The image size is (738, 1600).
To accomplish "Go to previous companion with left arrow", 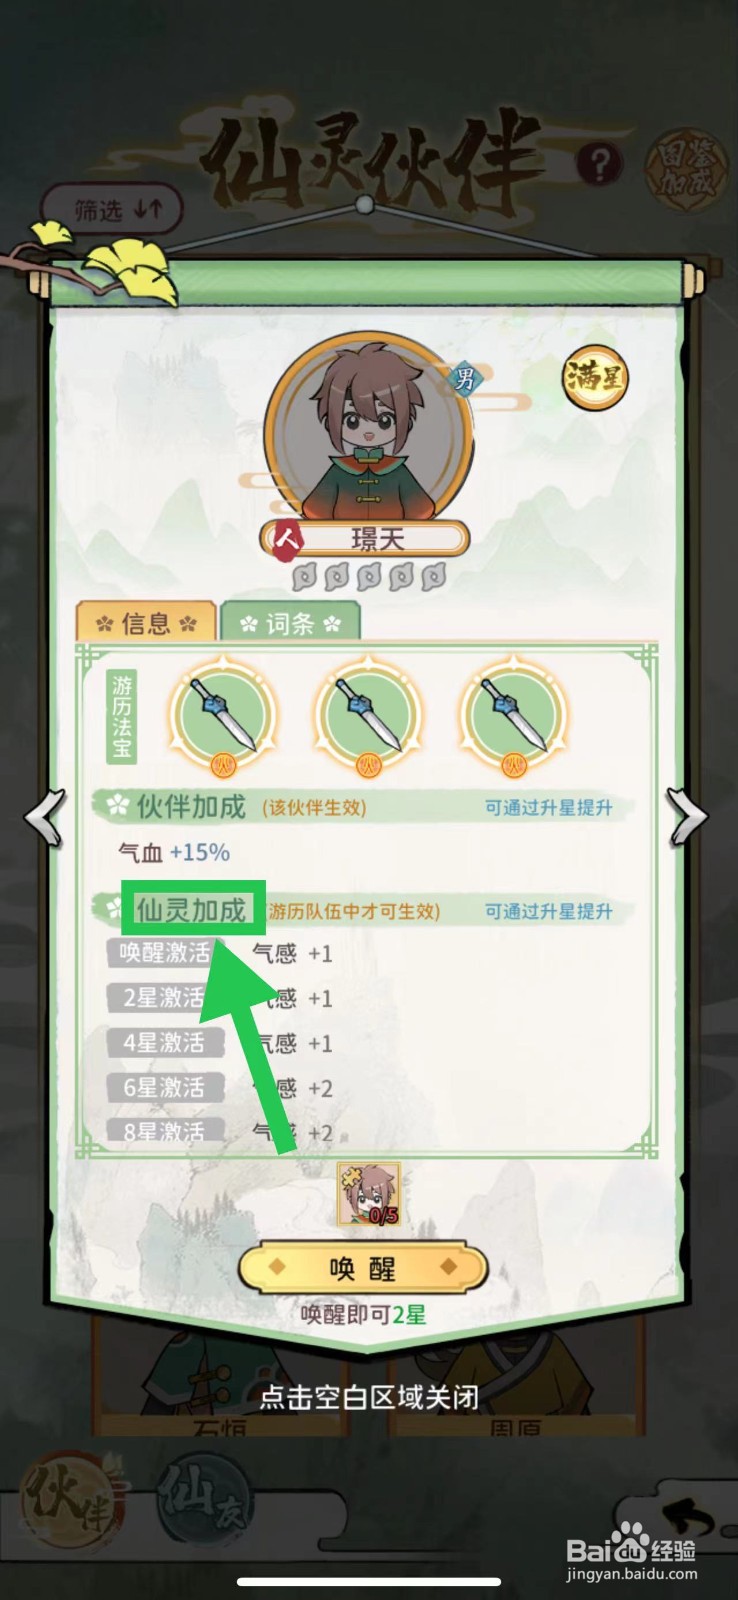I will (x=45, y=817).
